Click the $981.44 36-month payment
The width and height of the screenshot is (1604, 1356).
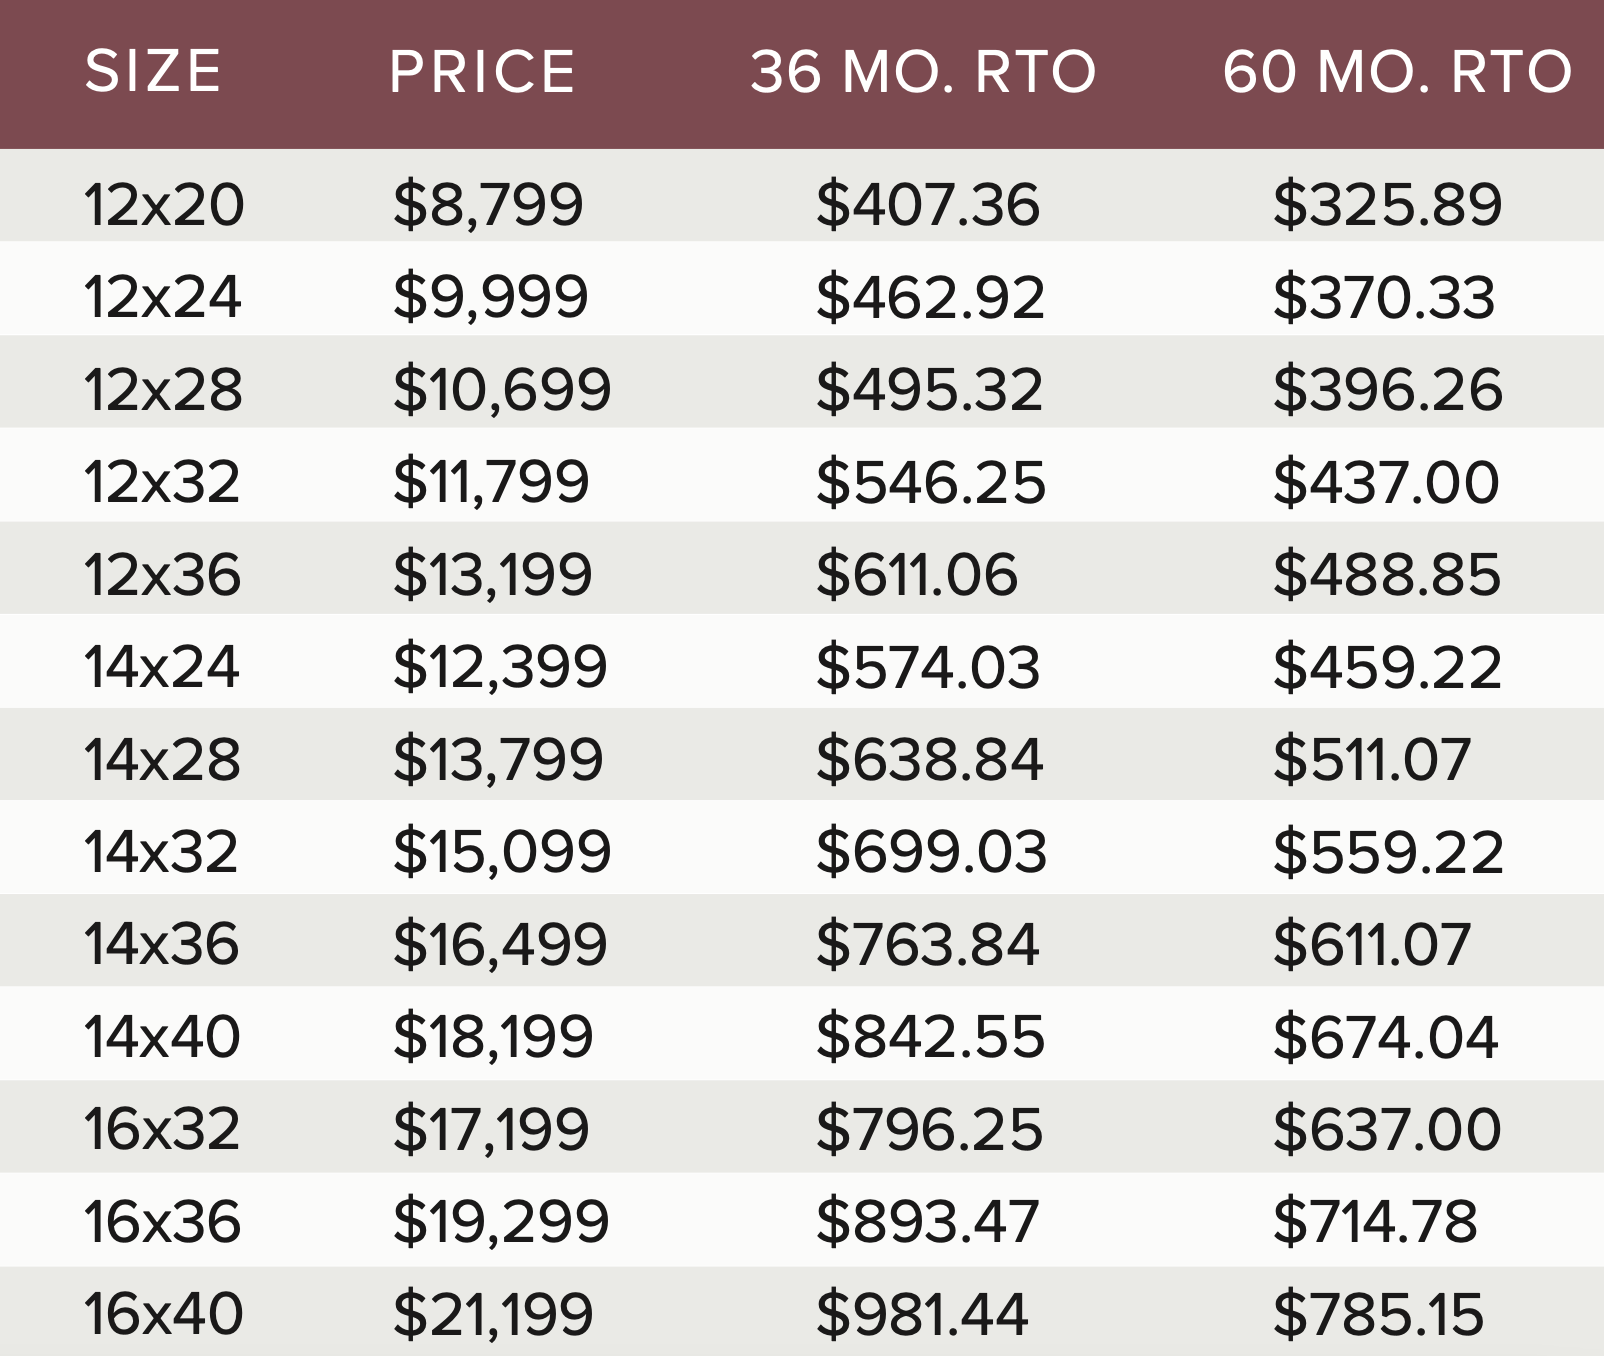922,1314
